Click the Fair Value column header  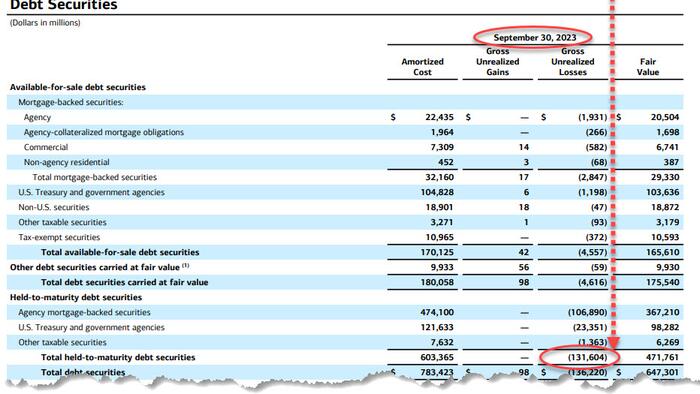pyautogui.click(x=648, y=67)
